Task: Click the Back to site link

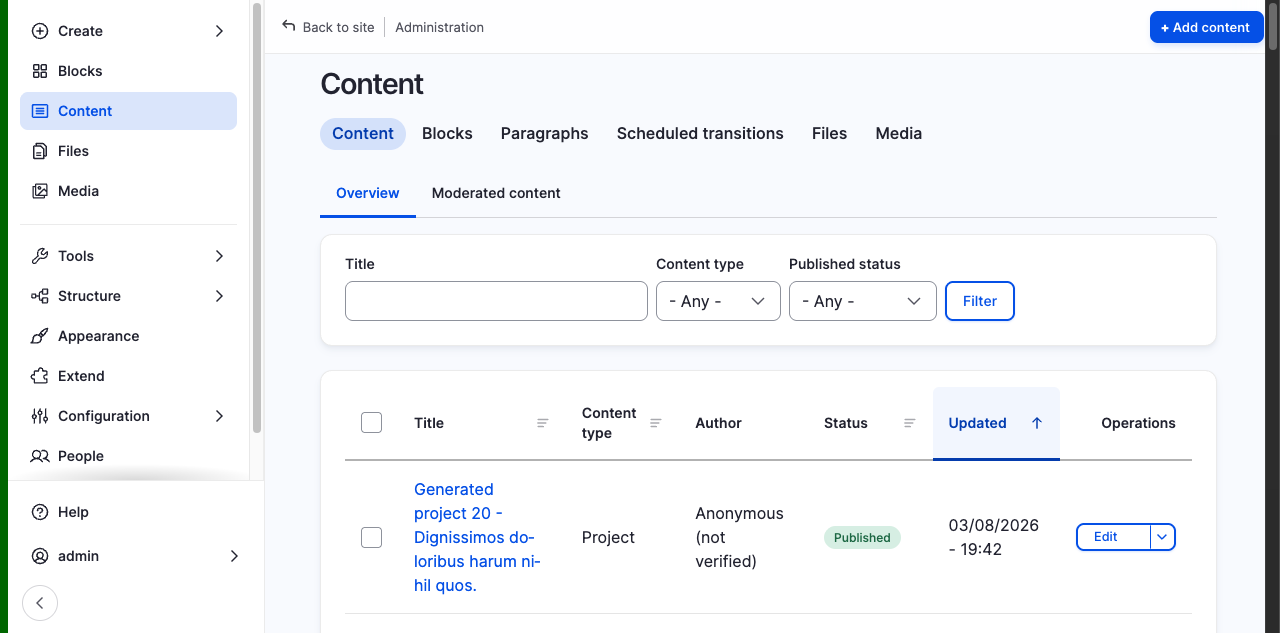Action: point(328,27)
